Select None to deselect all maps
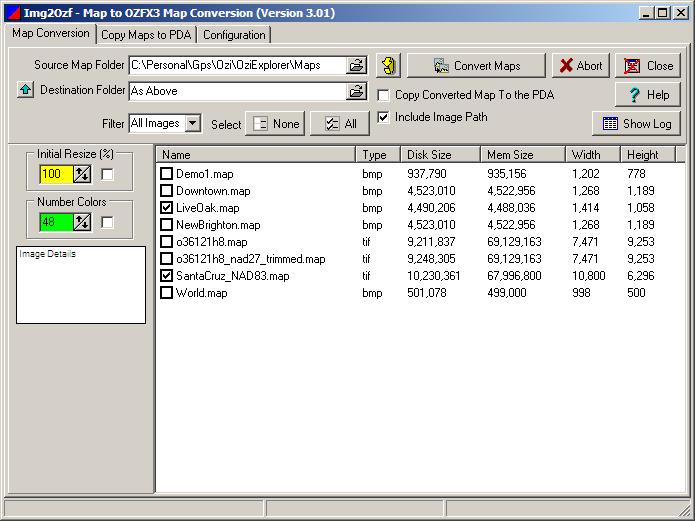This screenshot has height=521, width=695. click(x=275, y=124)
